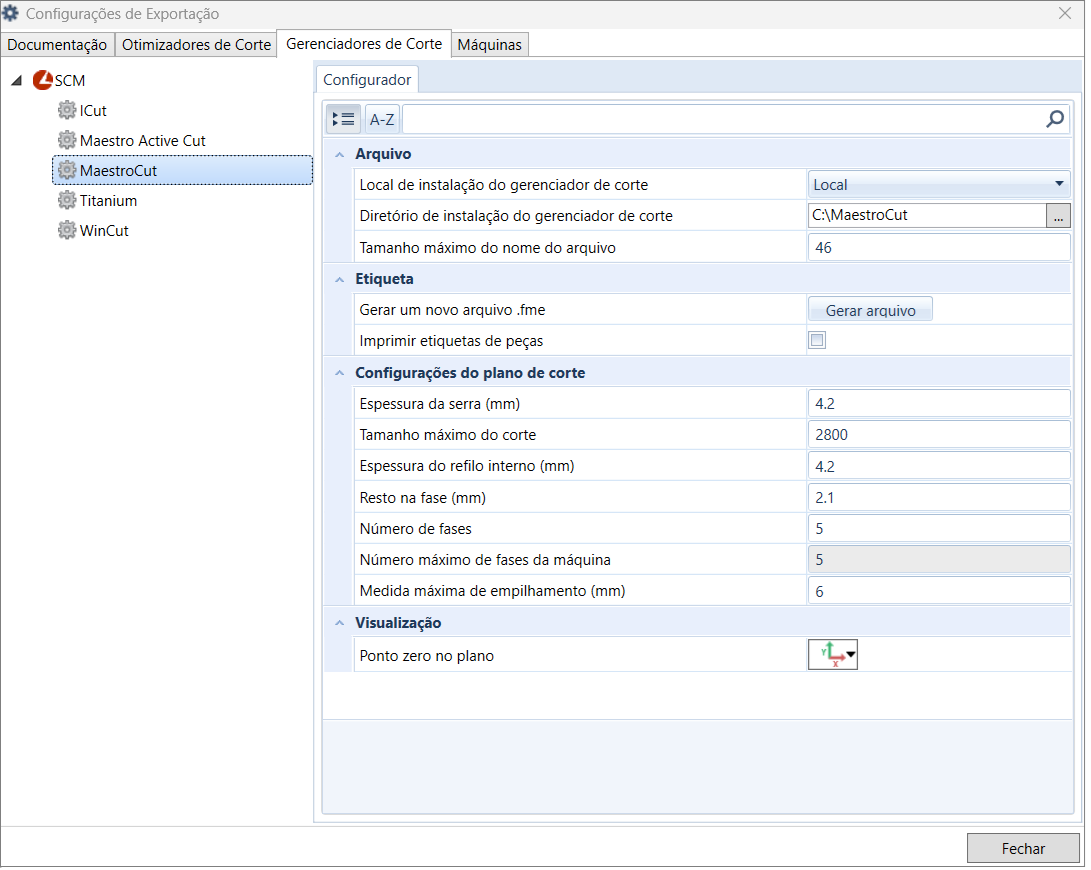This screenshot has height=870, width=1091.
Task: Click the gear icon beside Maestro Active Cut
Action: (x=67, y=140)
